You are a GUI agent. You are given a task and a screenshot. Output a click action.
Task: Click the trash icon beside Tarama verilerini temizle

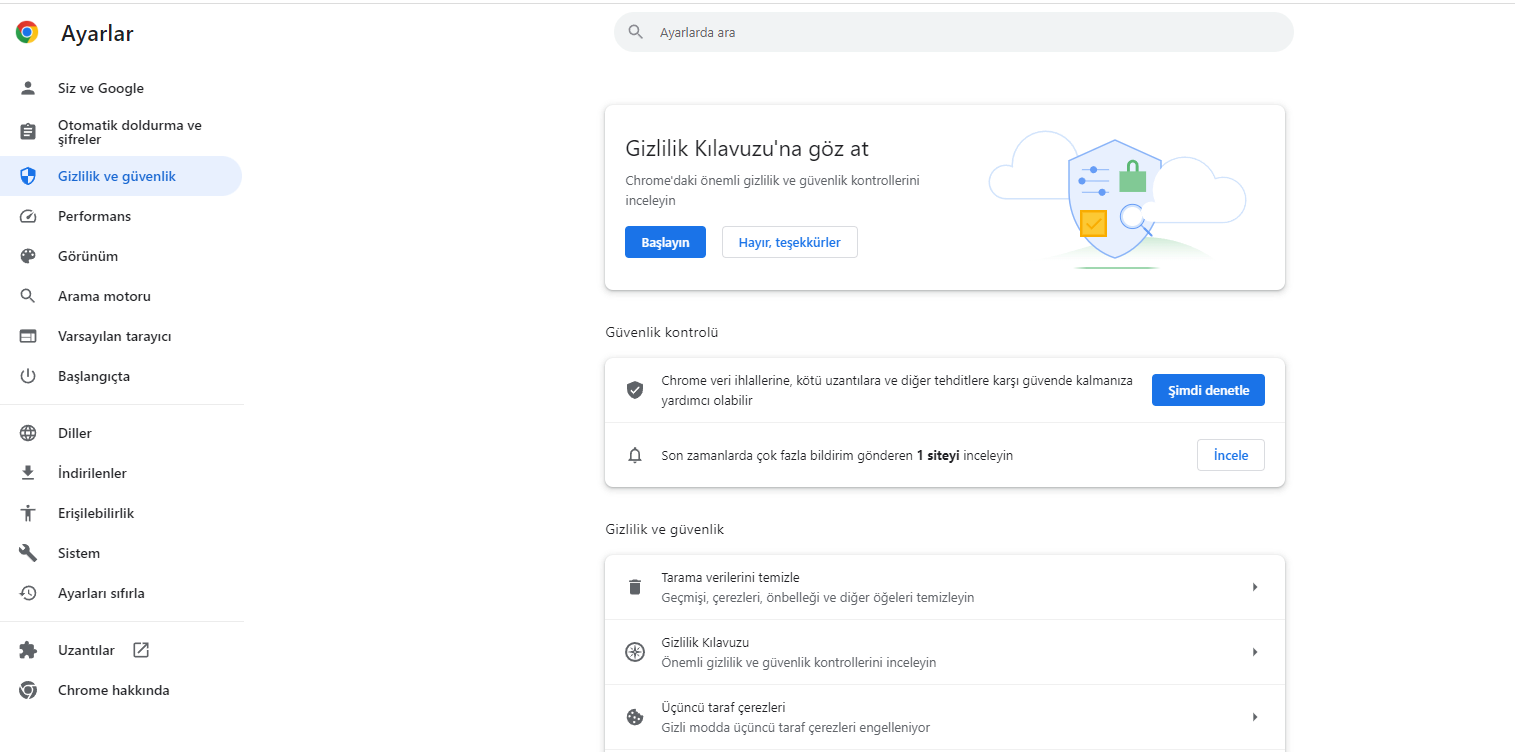tap(635, 587)
